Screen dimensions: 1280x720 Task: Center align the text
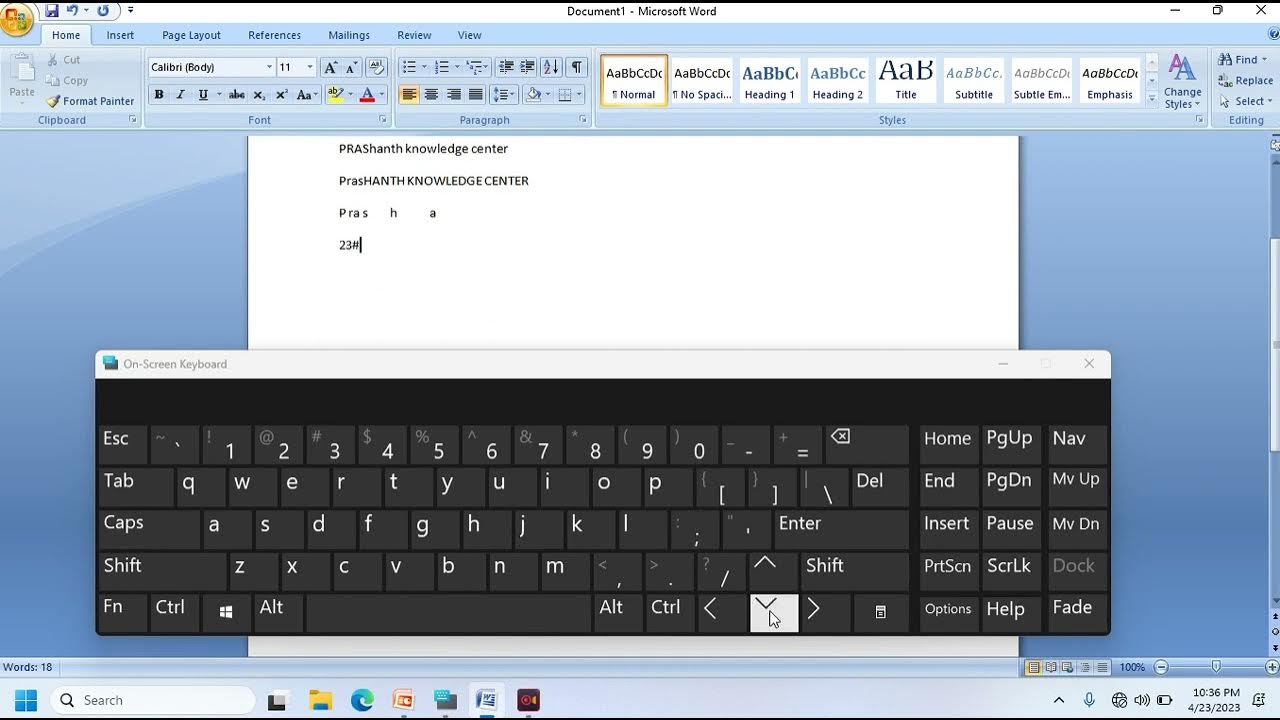431,95
